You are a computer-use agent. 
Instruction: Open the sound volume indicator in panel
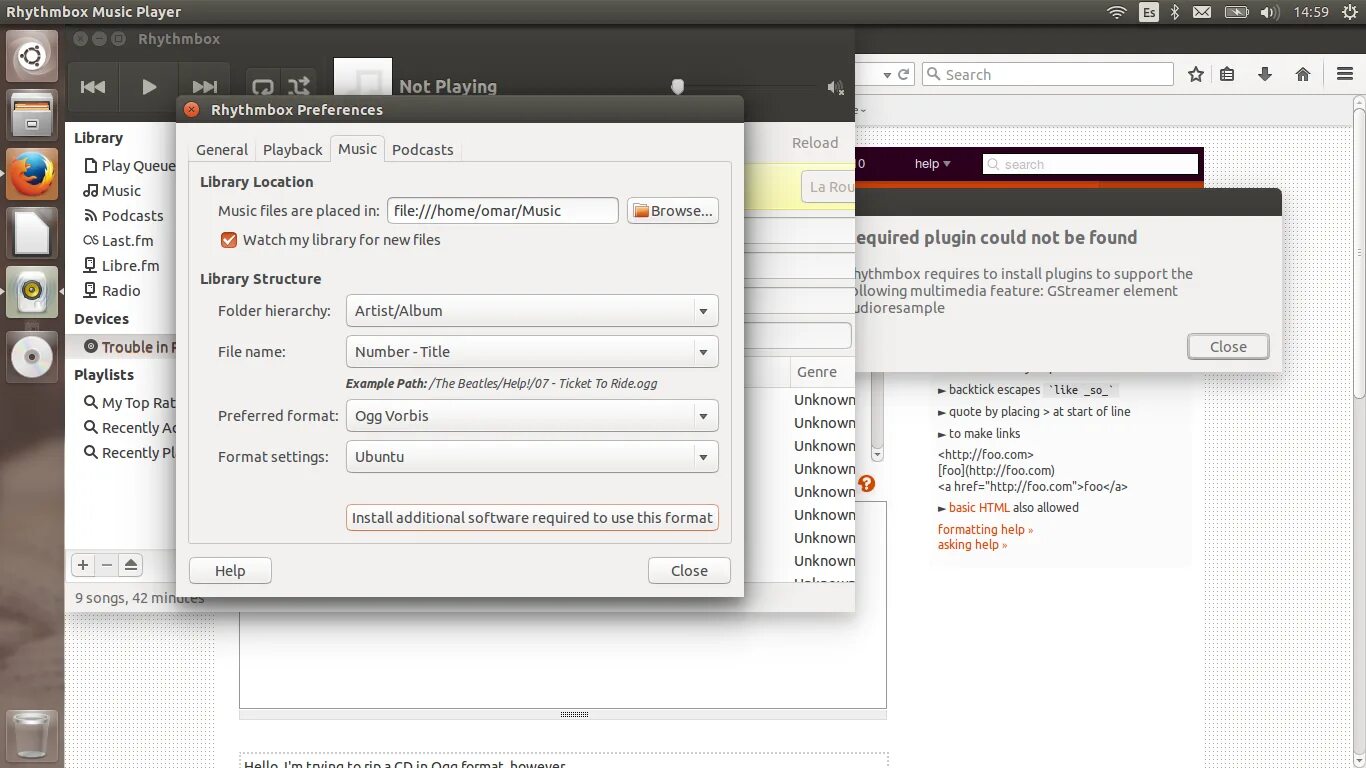pos(1269,12)
